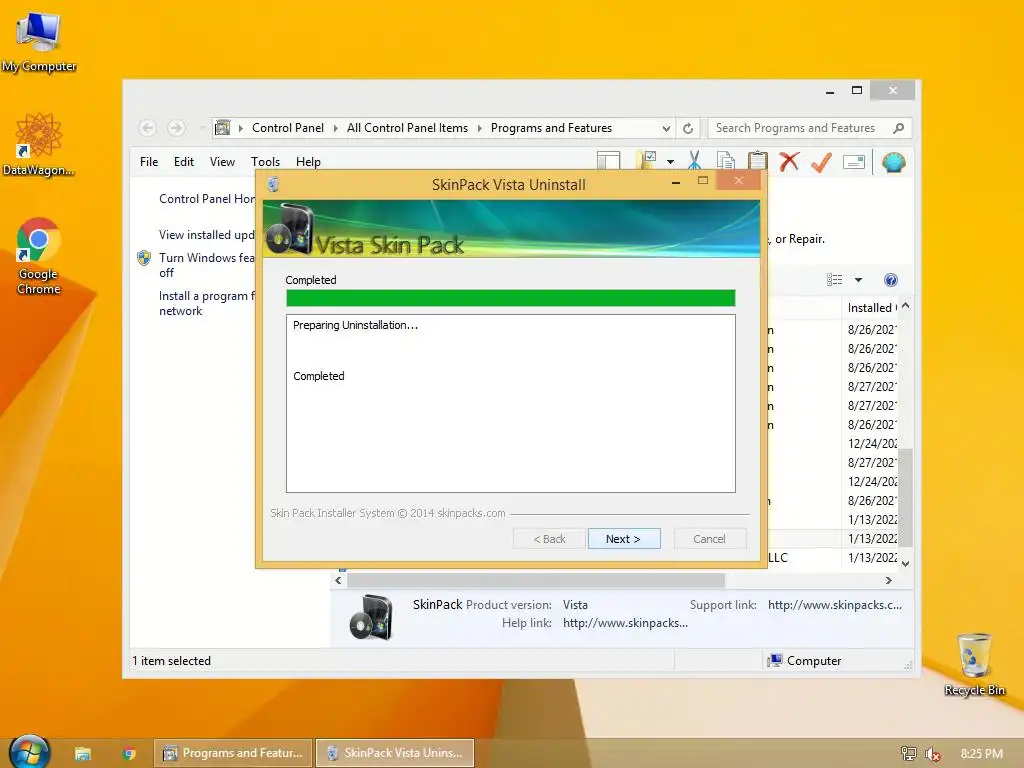This screenshot has height=768, width=1024.
Task: Click the Installed On column header
Action: pos(870,308)
